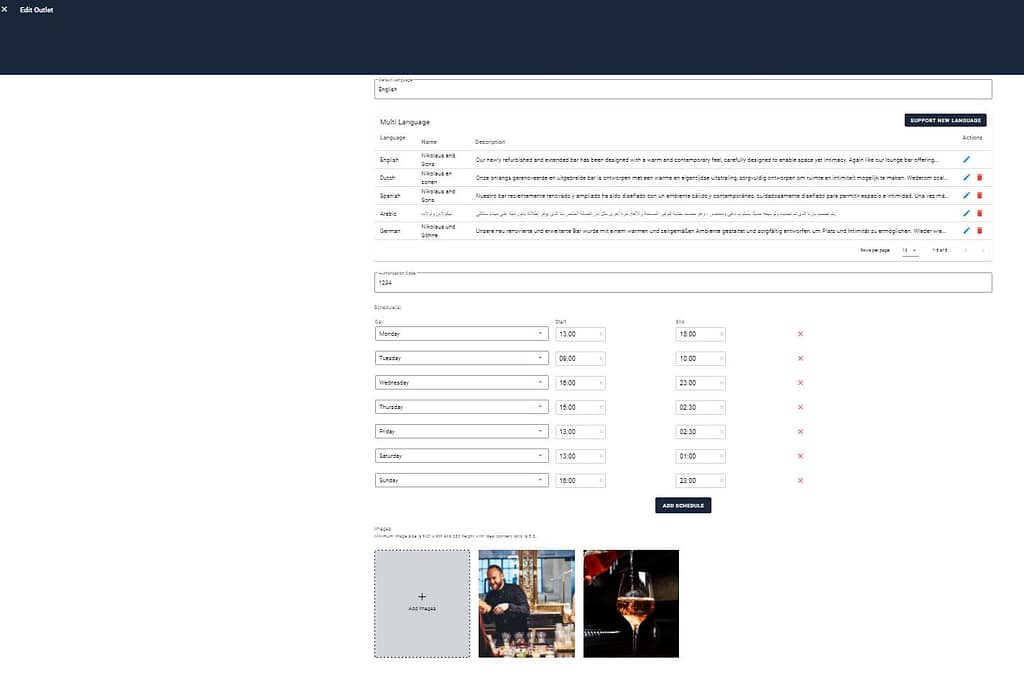Edit the Arabic language entry
Screen dimensions: 1024x680
(x=966, y=213)
